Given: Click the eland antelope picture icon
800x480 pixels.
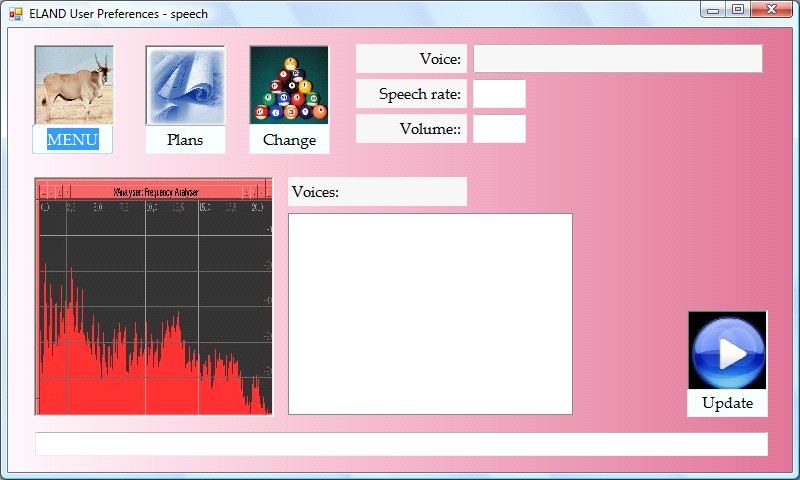Looking at the screenshot, I should pos(73,85).
